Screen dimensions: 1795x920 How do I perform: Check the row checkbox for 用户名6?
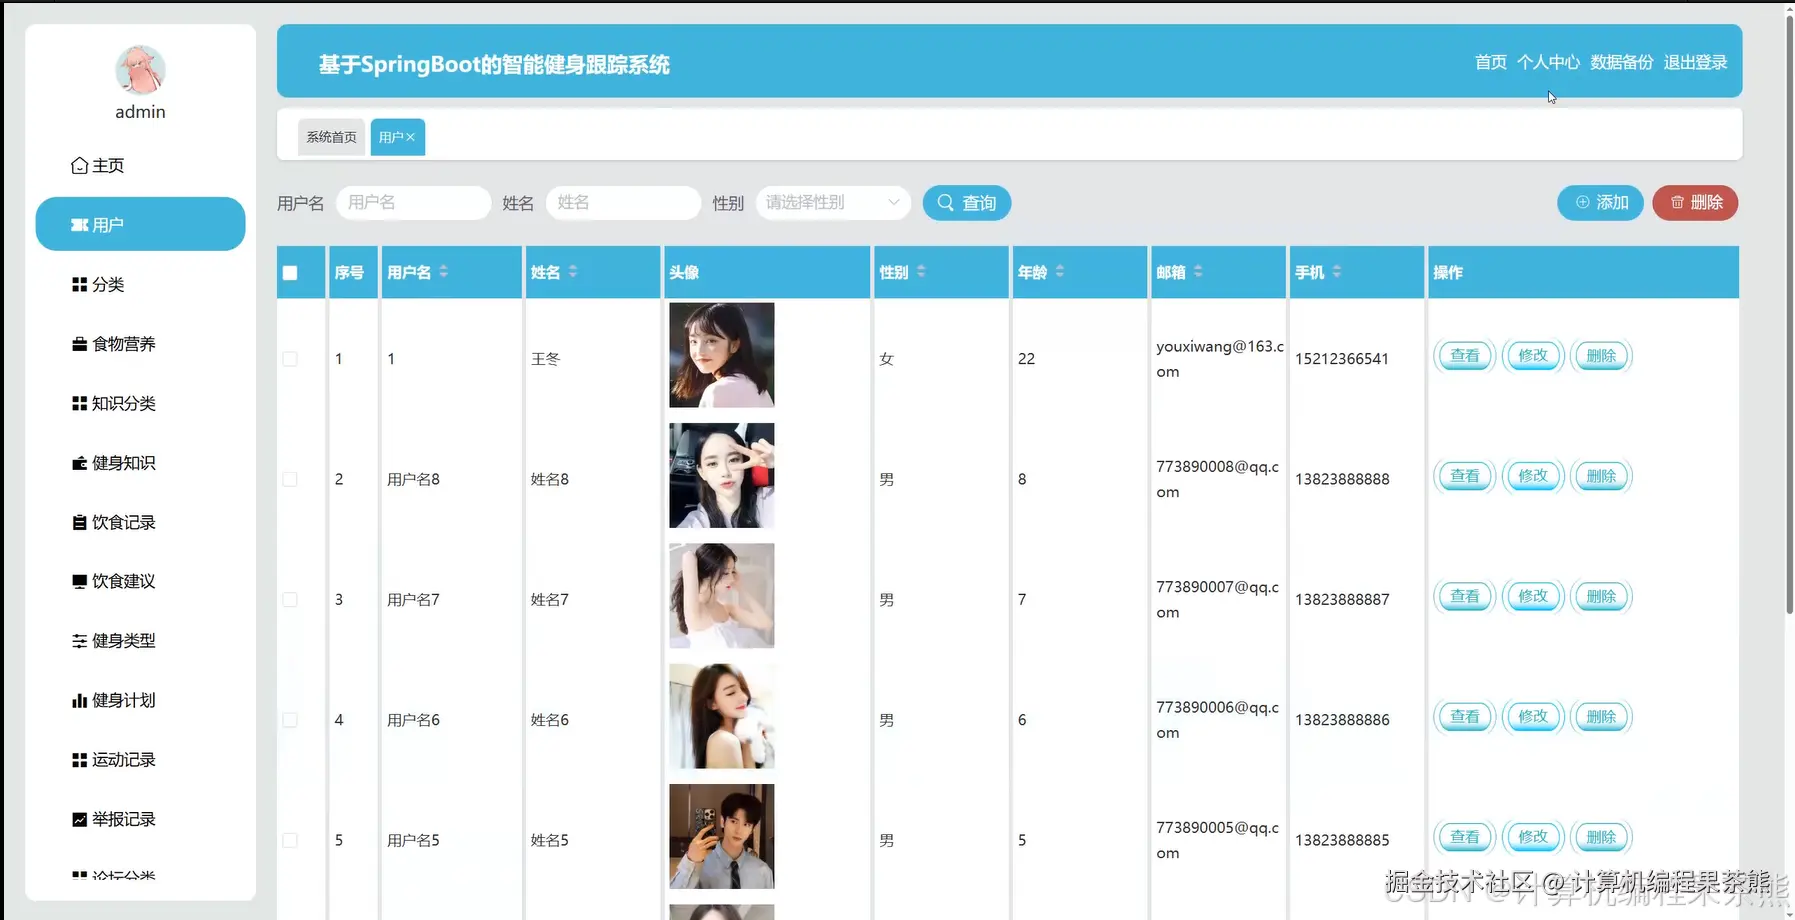290,720
